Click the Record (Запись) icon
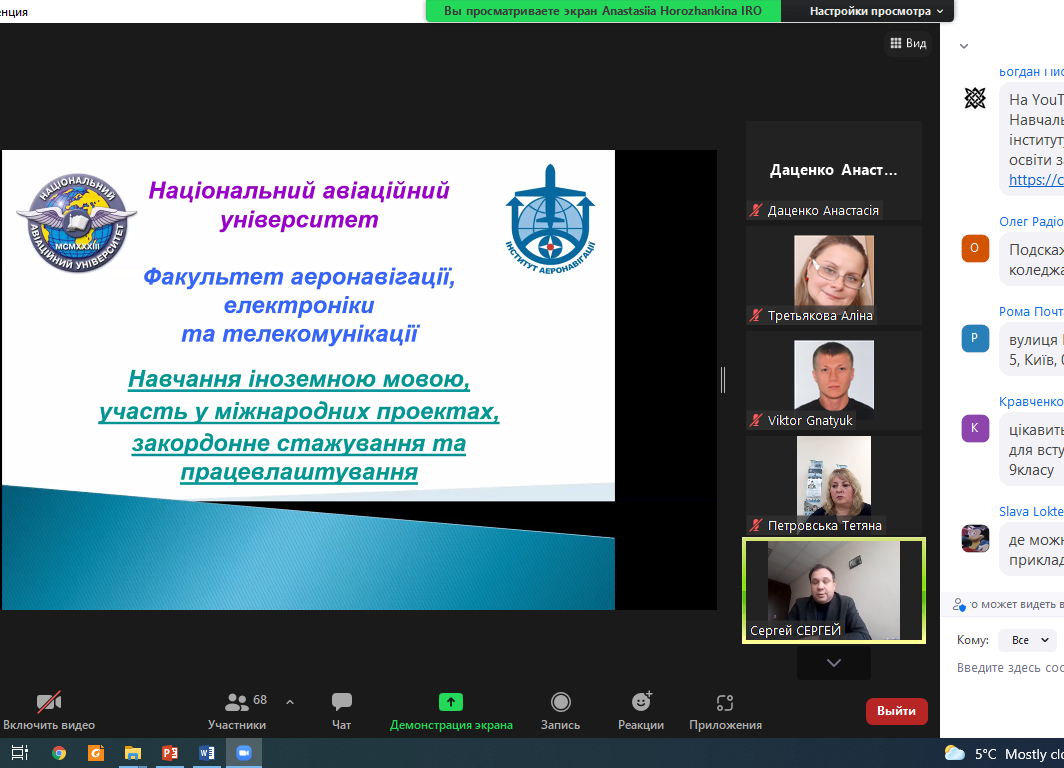1064x768 pixels. tap(560, 703)
